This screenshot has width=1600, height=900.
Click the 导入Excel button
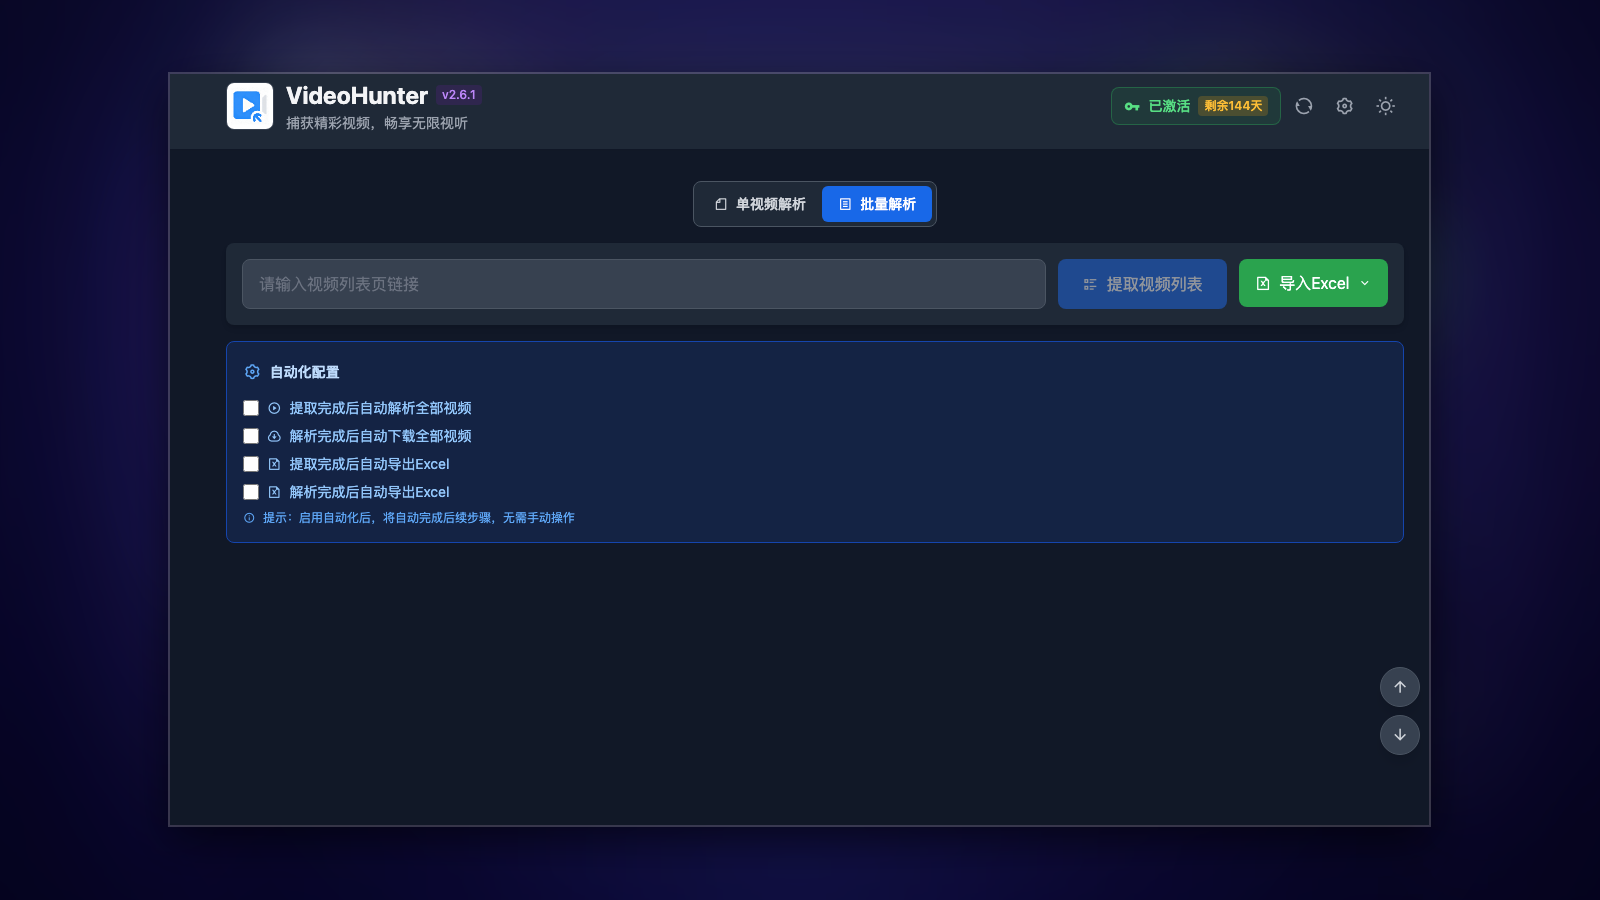click(x=1313, y=283)
